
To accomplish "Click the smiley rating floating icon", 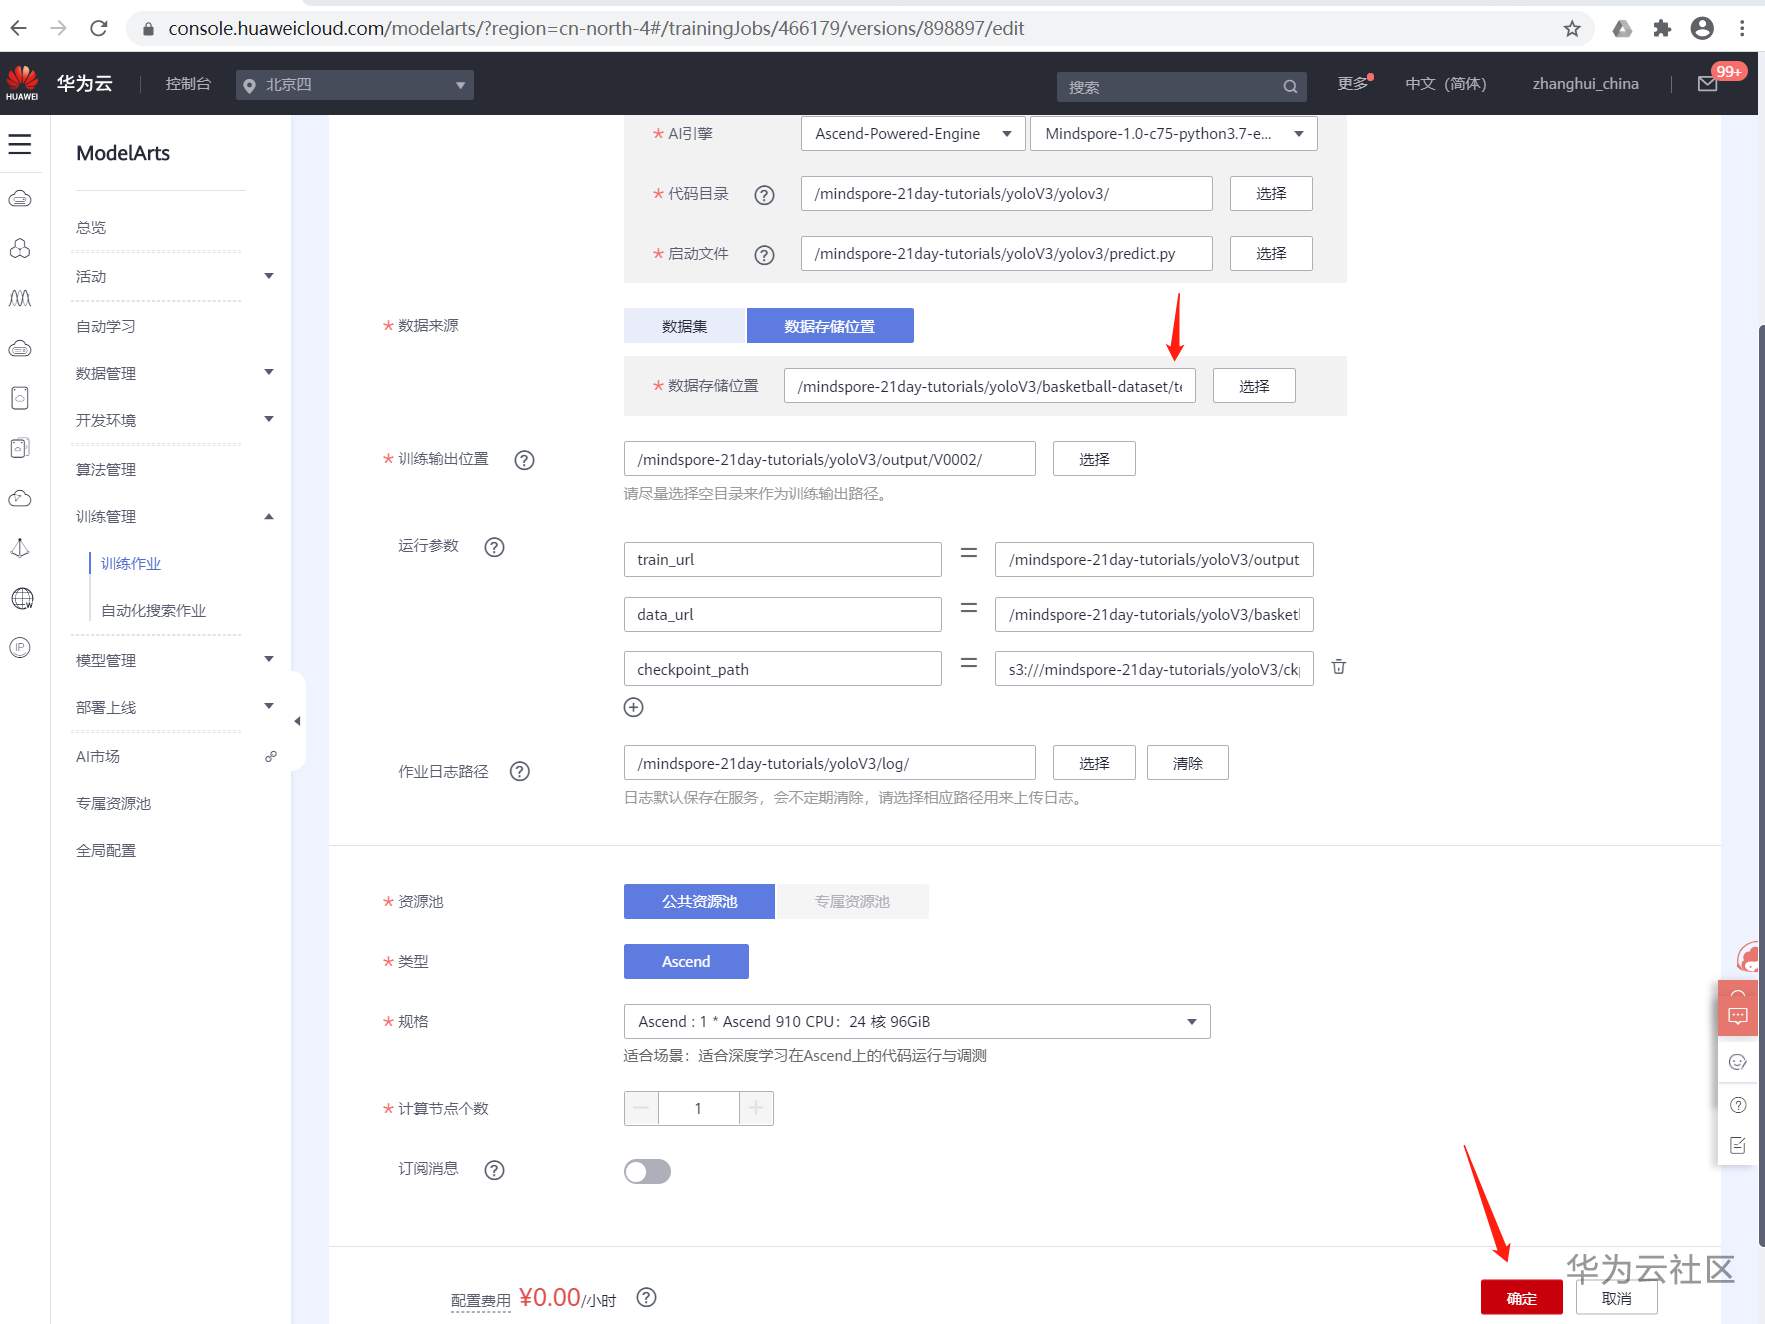I will point(1738,1062).
